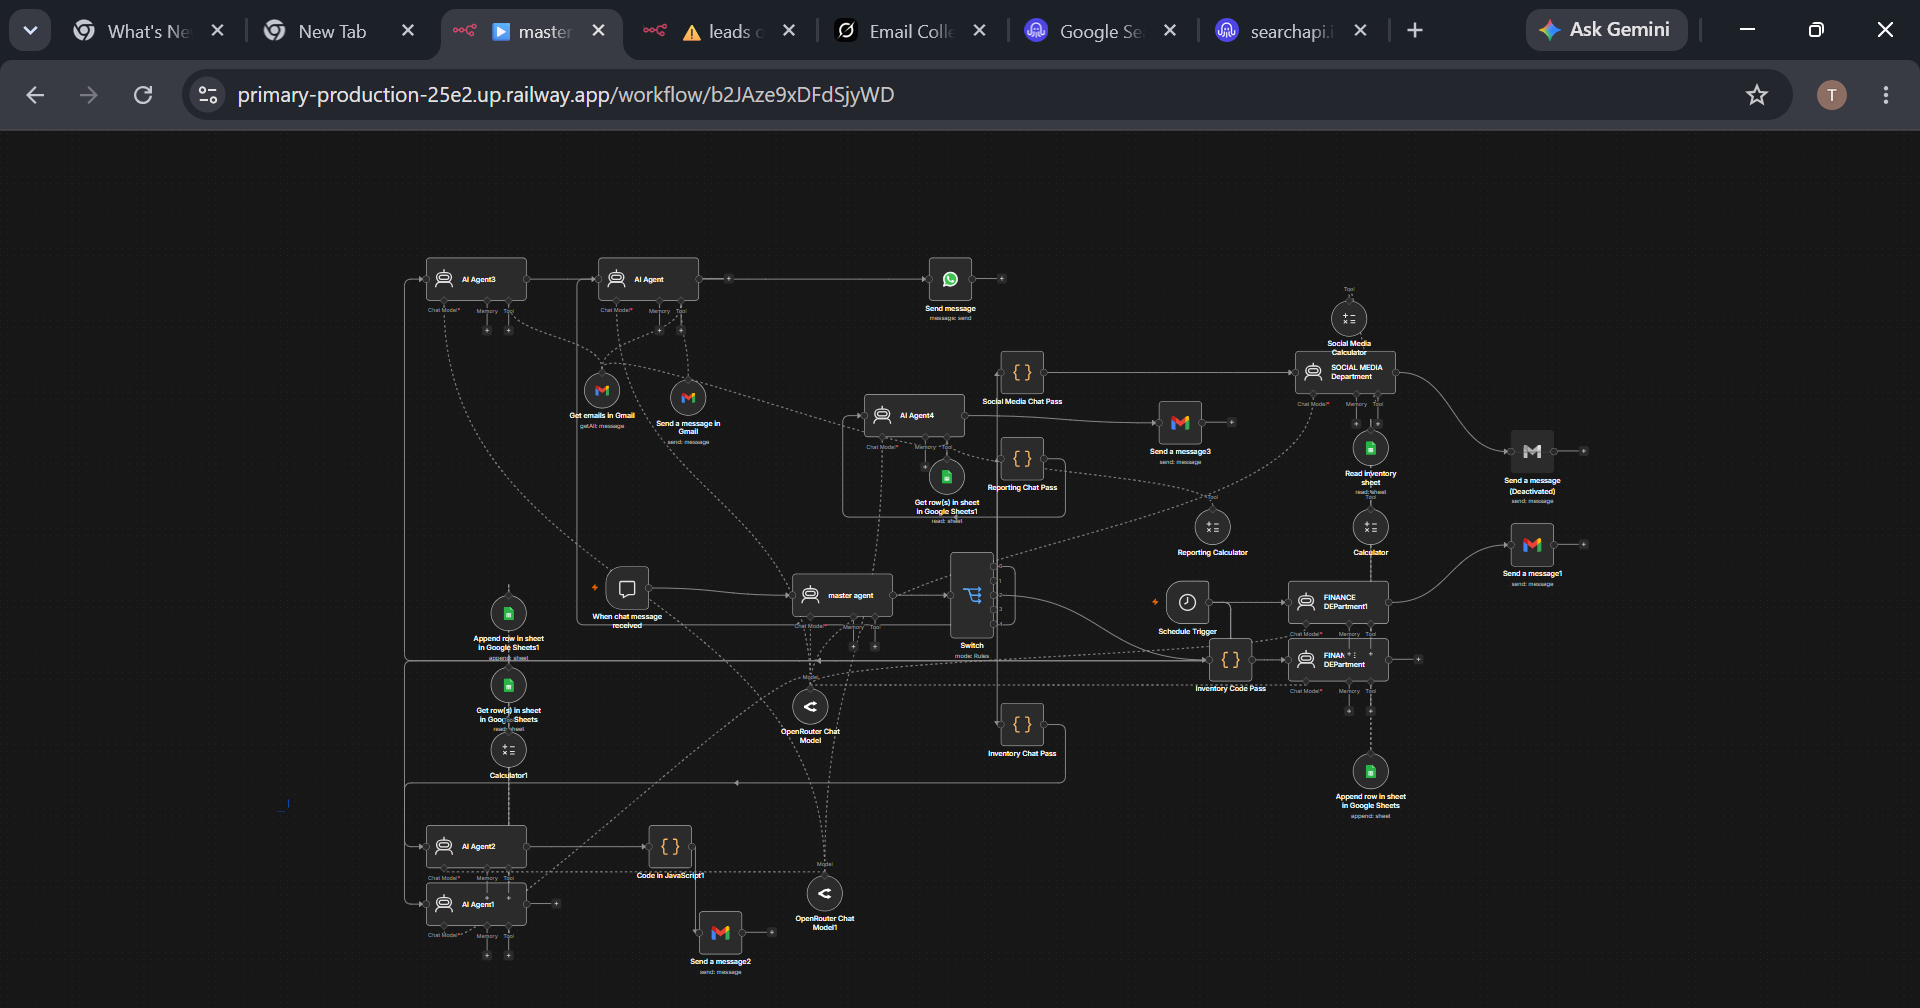
Task: Open the tab search dropdown arrow
Action: [30, 30]
